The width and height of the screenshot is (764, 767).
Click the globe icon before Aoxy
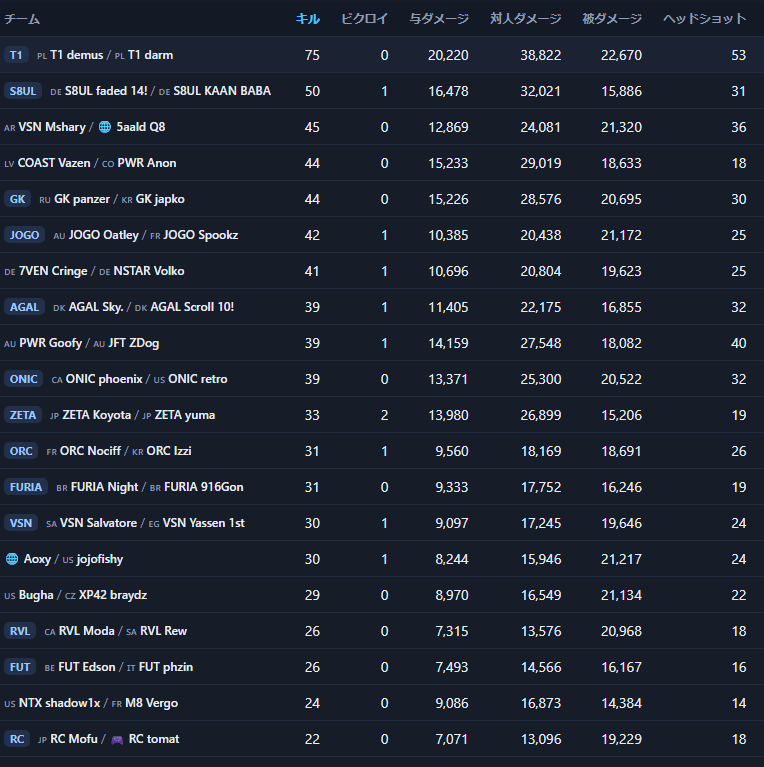click(x=12, y=559)
